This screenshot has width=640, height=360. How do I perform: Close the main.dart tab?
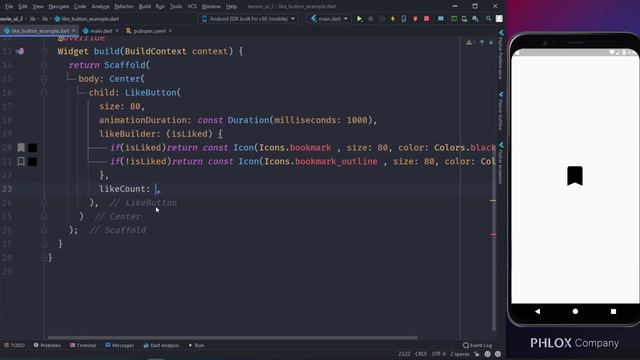(117, 31)
